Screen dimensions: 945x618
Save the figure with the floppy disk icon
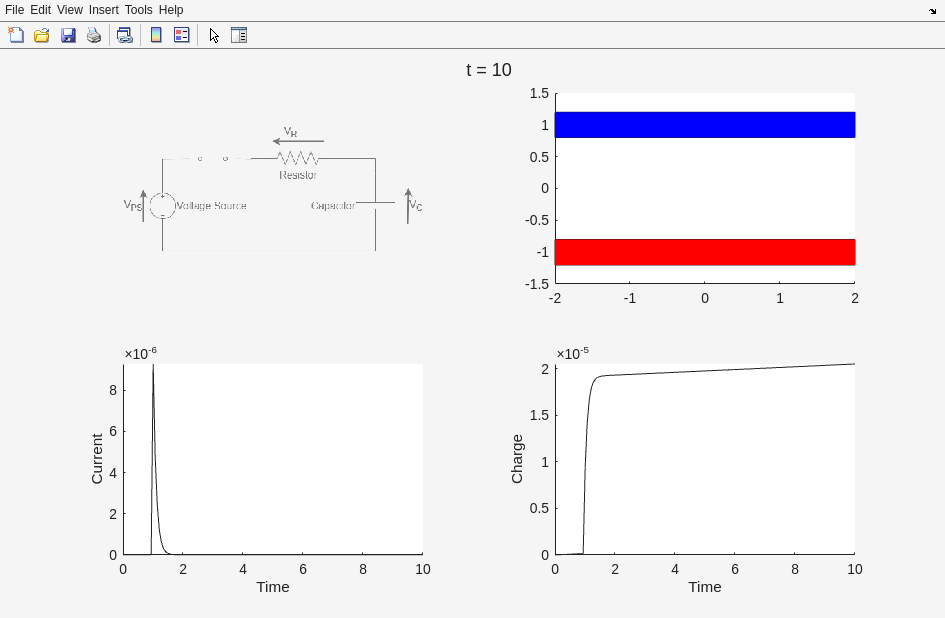pos(68,35)
